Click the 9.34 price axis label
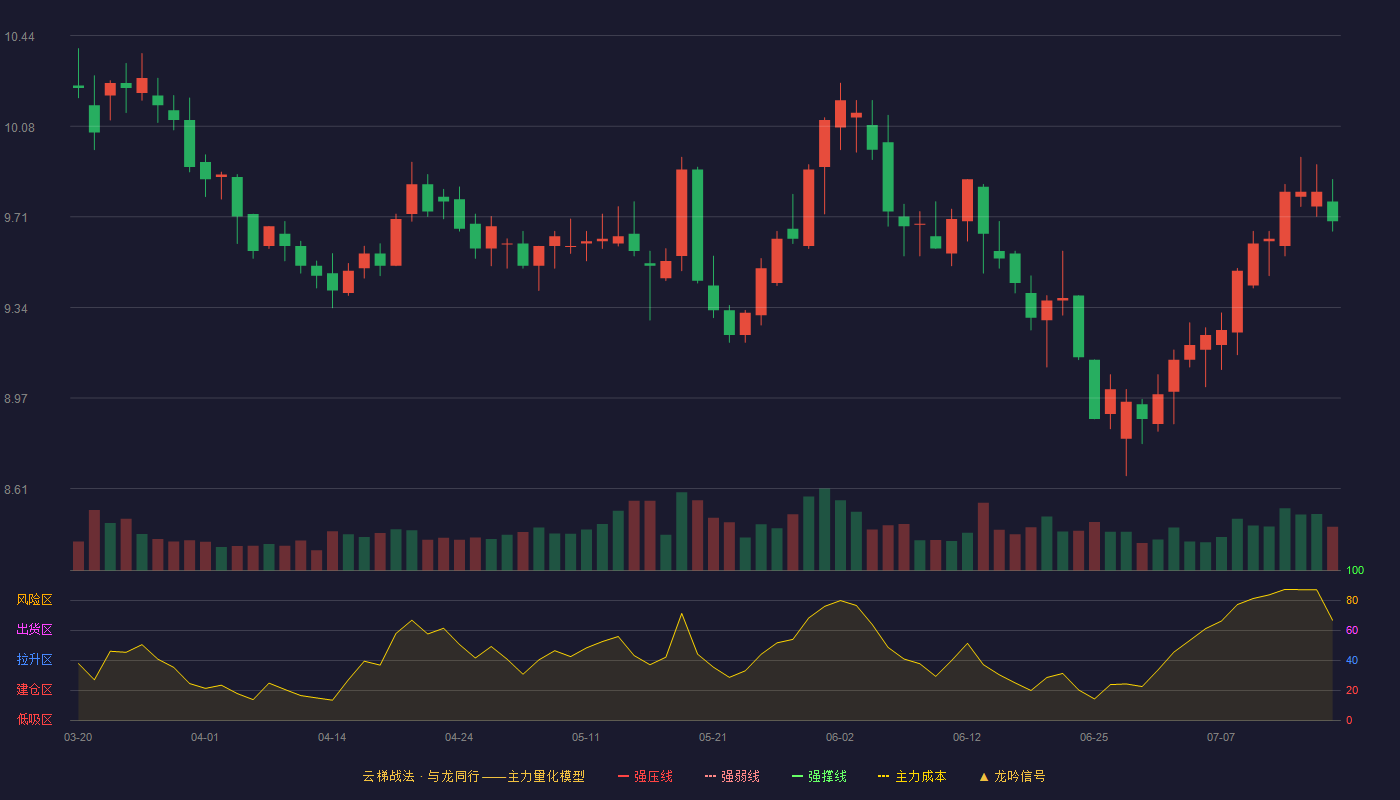Screen dimensions: 1400x800 click(x=16, y=309)
